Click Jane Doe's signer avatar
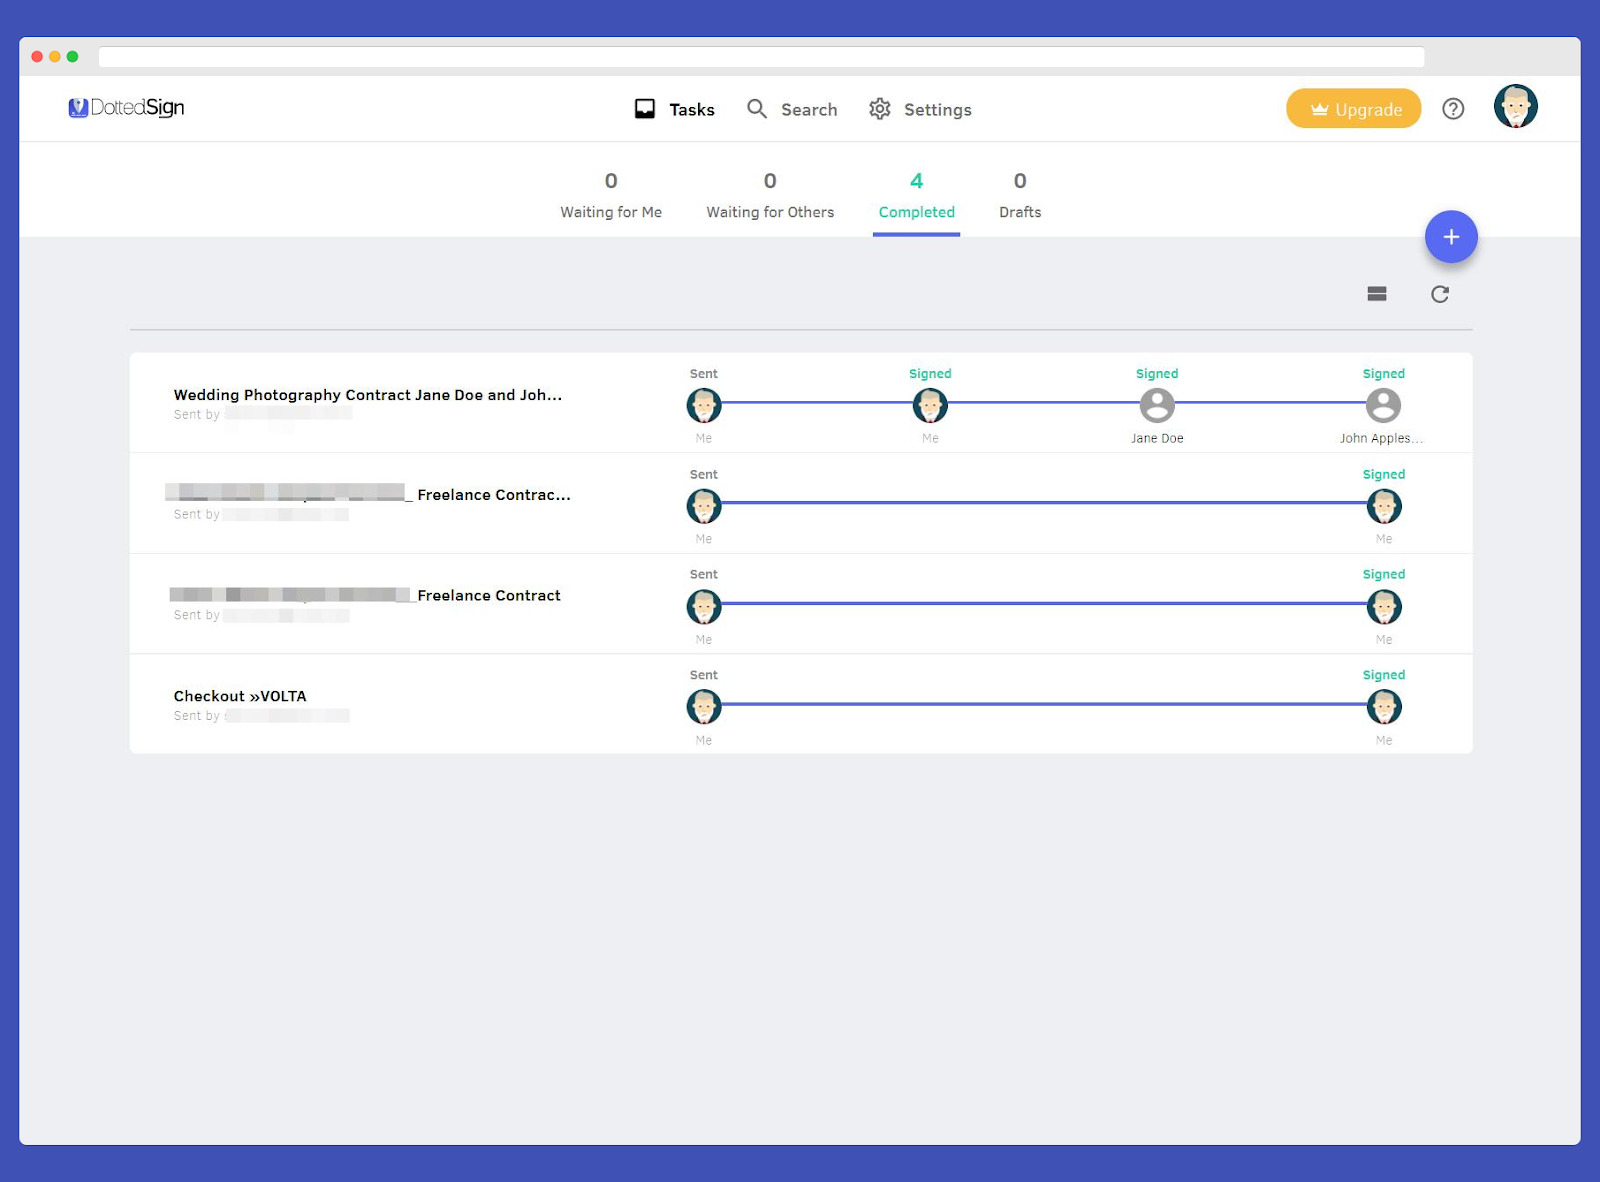Image resolution: width=1600 pixels, height=1182 pixels. 1157,406
